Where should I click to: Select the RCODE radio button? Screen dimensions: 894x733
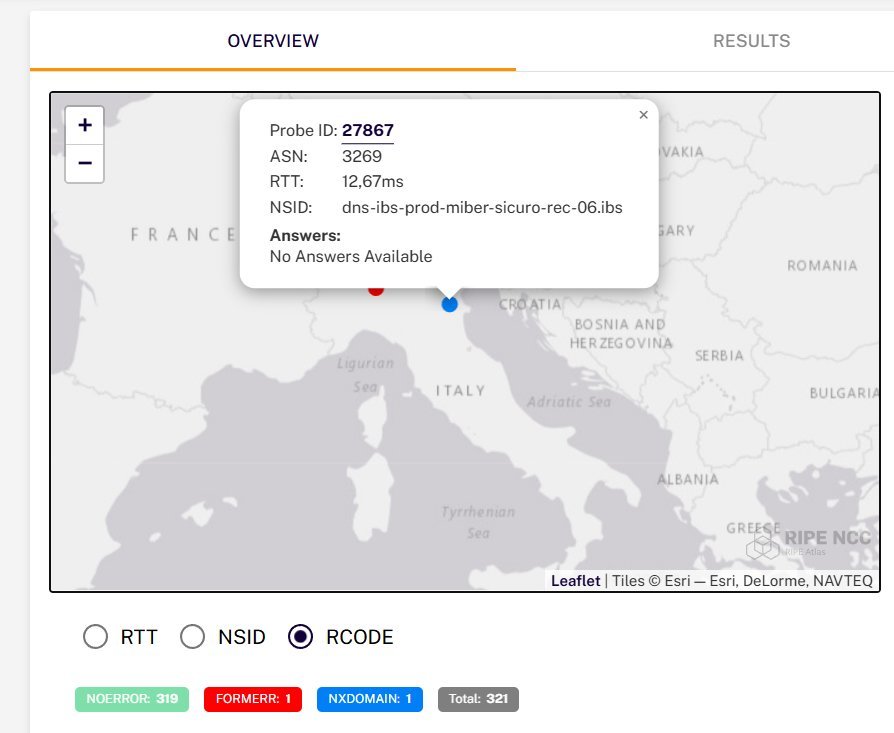click(300, 637)
